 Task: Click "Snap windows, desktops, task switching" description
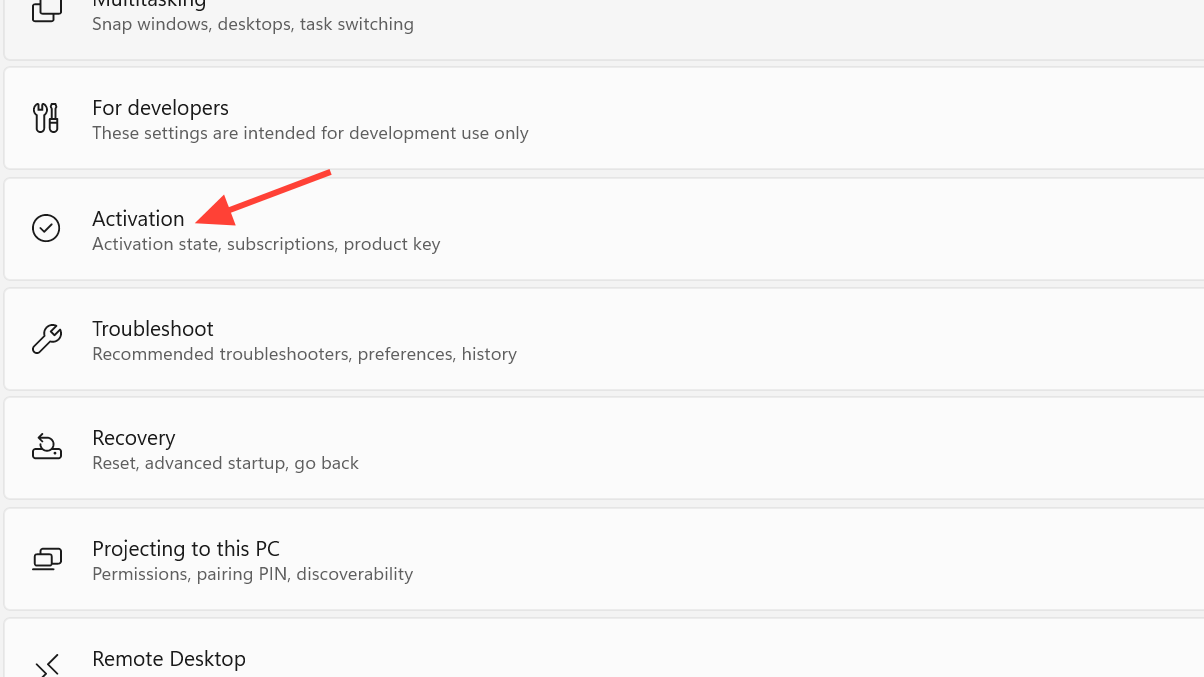coord(253,24)
